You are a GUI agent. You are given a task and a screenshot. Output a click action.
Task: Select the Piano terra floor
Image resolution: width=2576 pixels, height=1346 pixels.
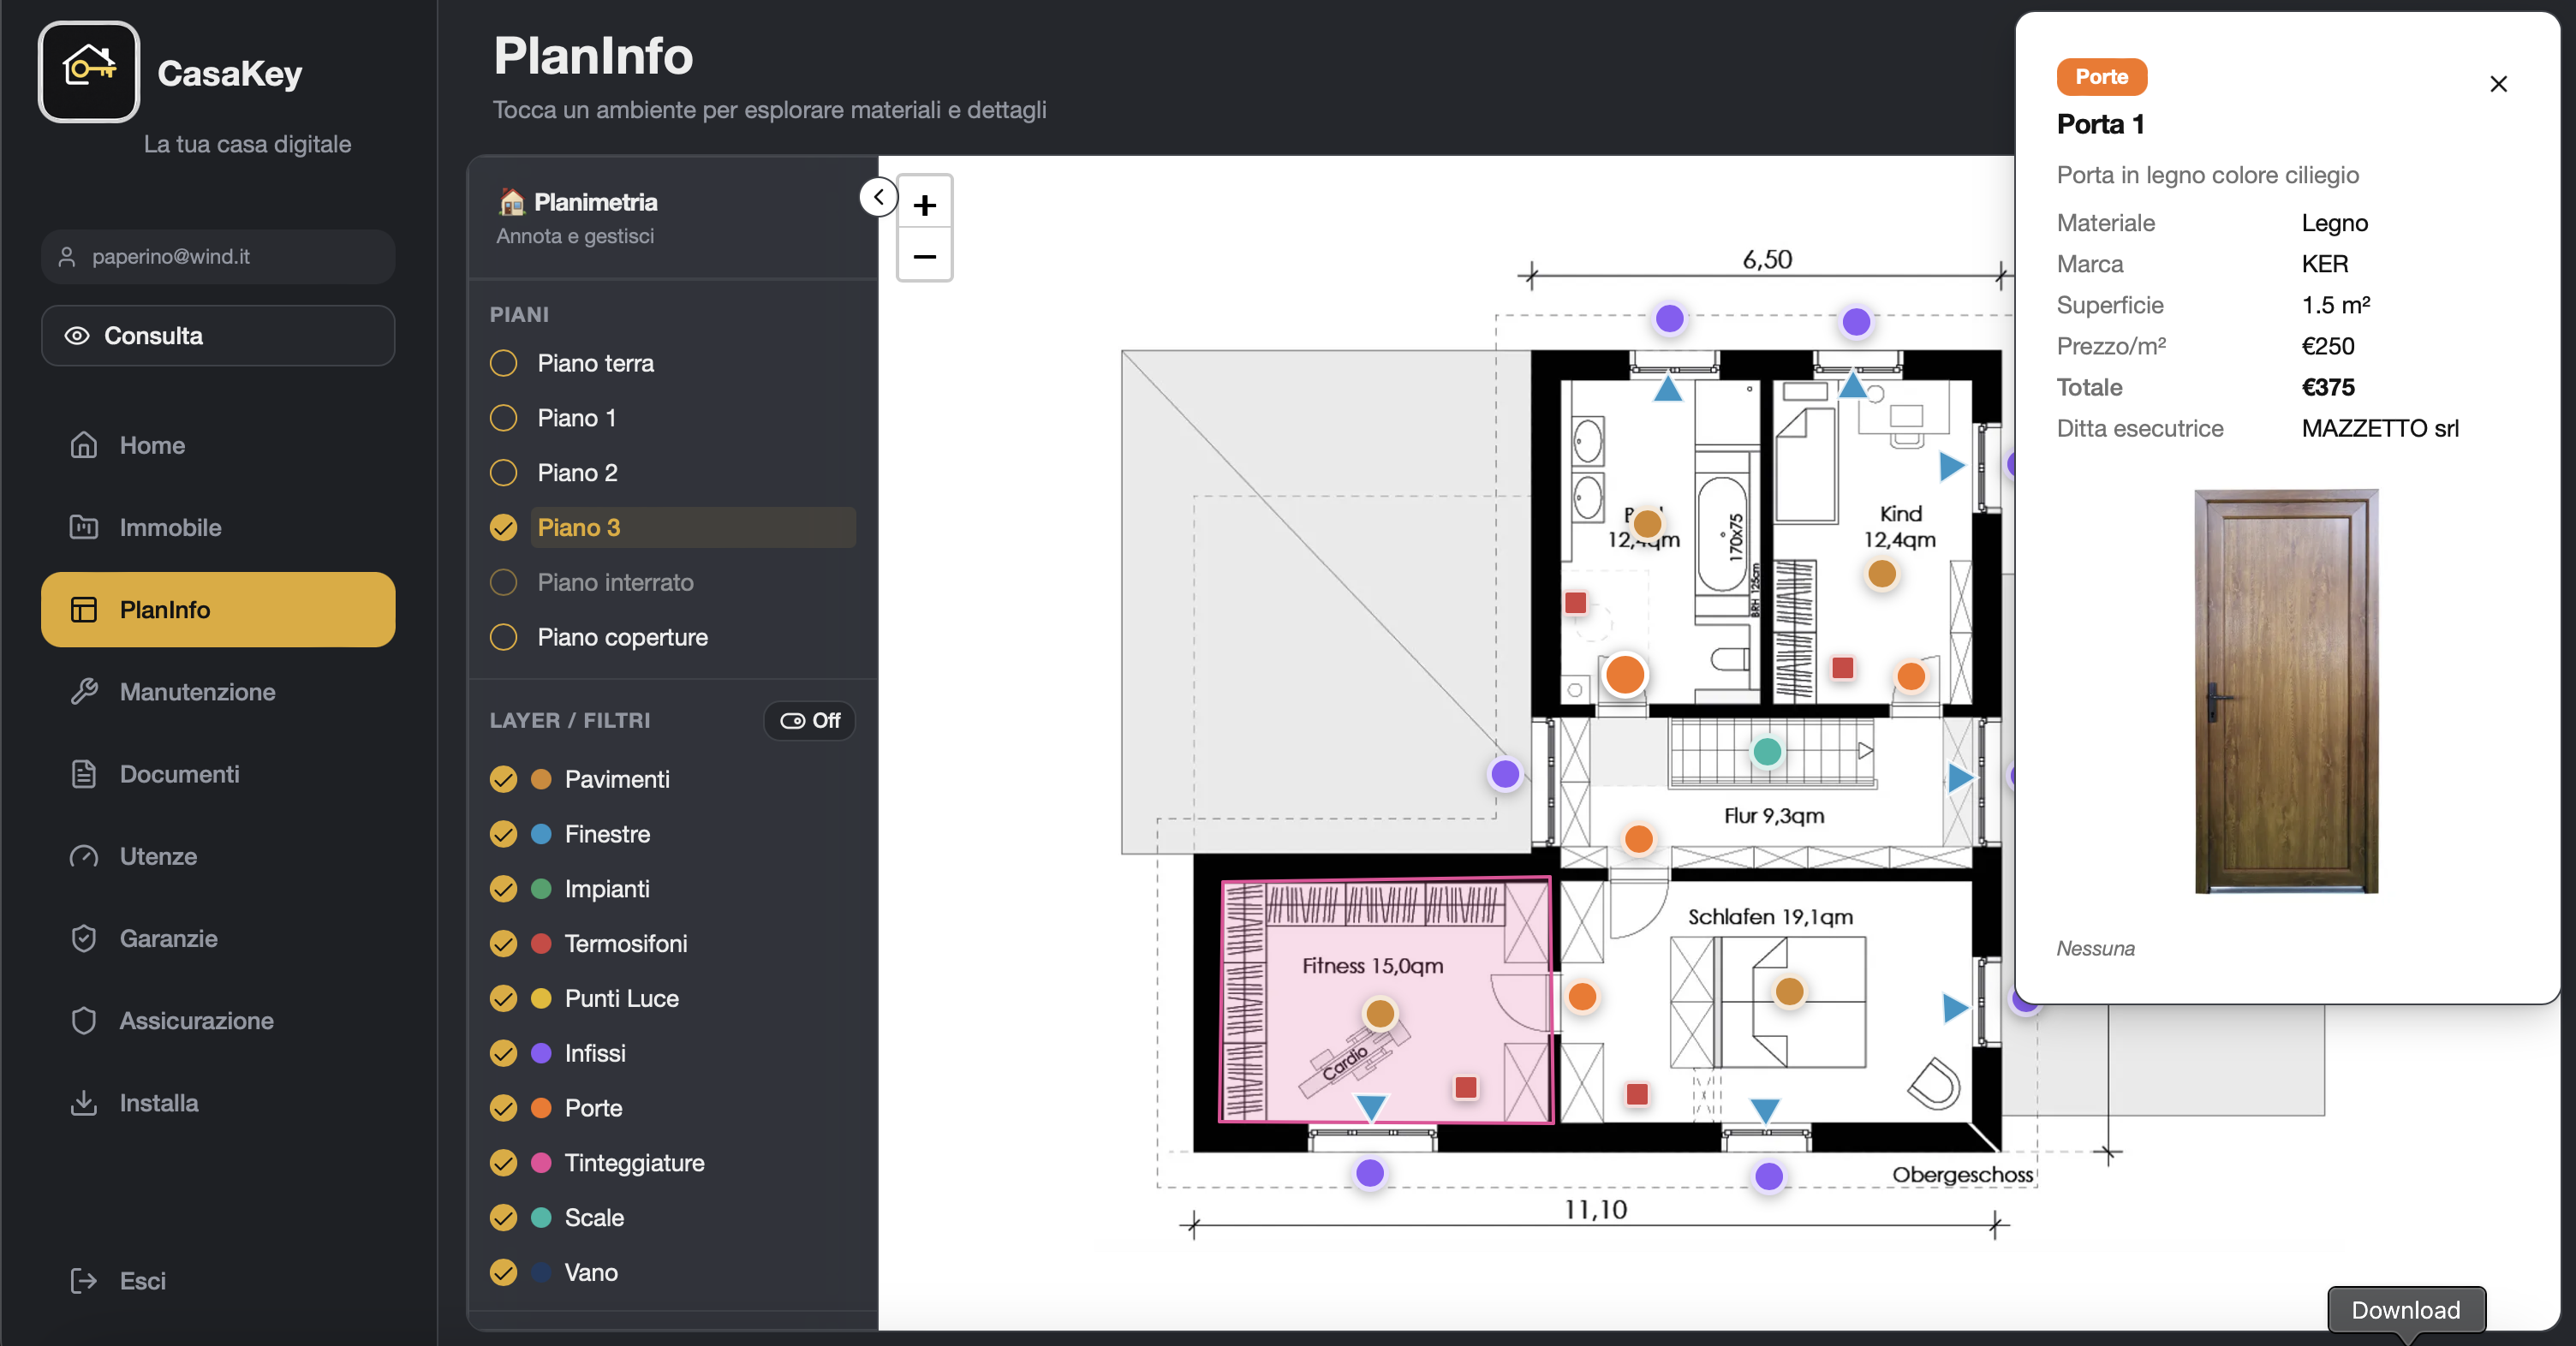click(x=672, y=363)
